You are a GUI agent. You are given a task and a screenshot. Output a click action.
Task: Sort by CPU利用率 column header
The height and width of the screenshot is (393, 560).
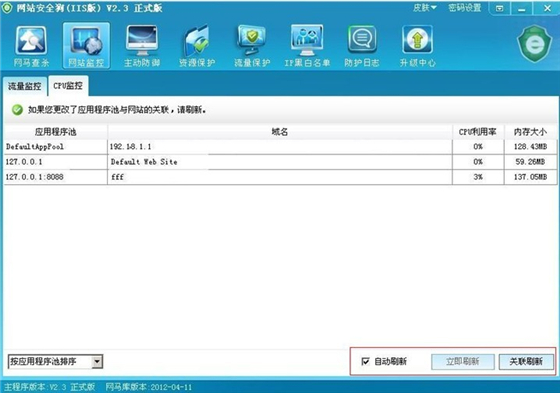[x=478, y=132]
